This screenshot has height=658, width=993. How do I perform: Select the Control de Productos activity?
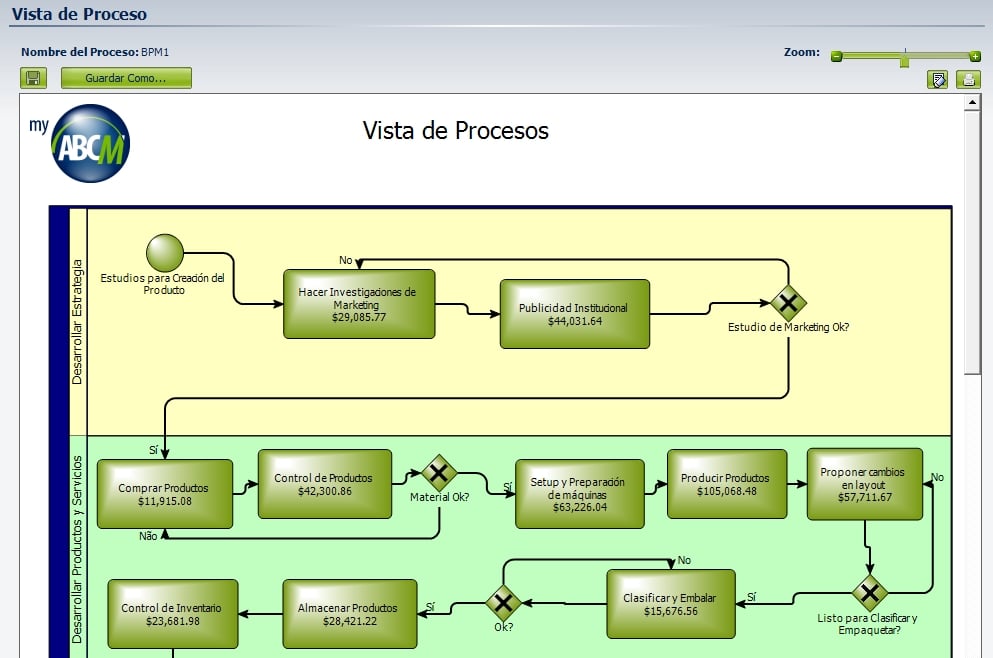pos(325,484)
